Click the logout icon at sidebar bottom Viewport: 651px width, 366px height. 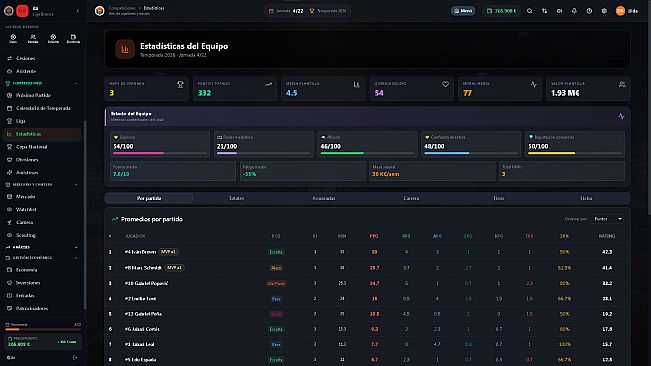(x=75, y=357)
